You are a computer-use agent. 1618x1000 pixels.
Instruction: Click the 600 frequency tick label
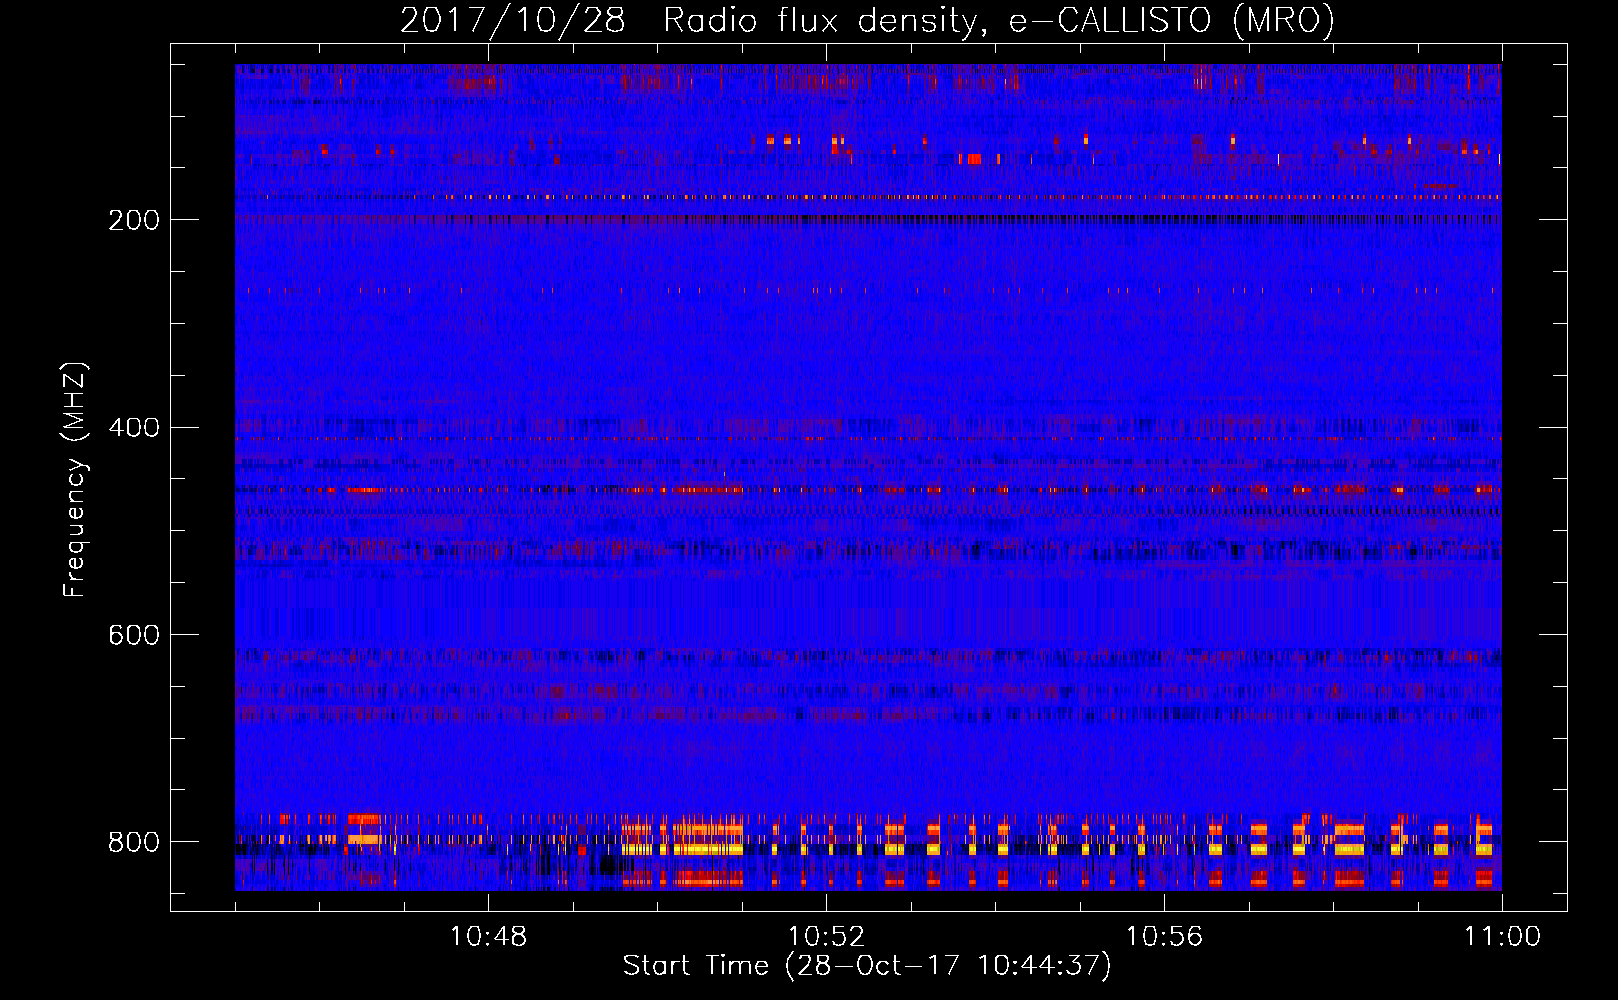[133, 636]
